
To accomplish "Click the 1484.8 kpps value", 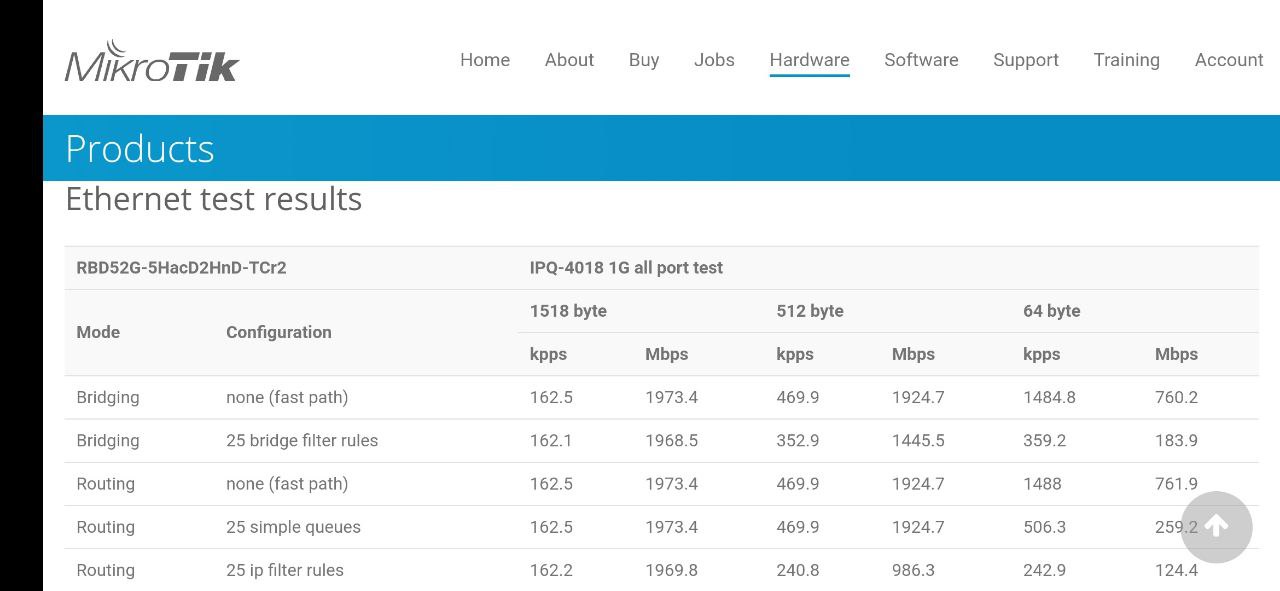I will 1049,397.
